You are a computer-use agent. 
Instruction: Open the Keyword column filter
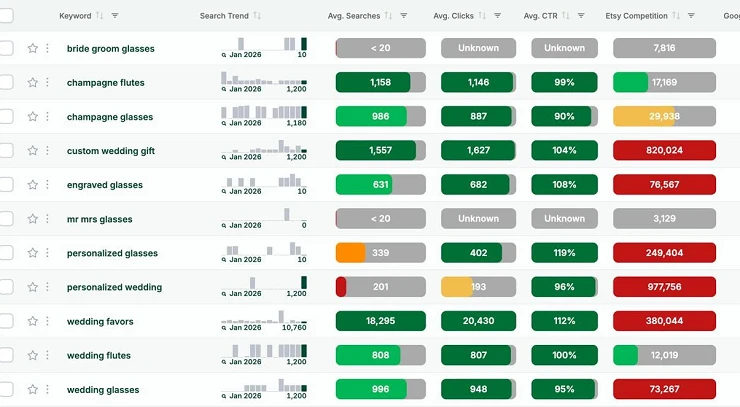pos(115,16)
